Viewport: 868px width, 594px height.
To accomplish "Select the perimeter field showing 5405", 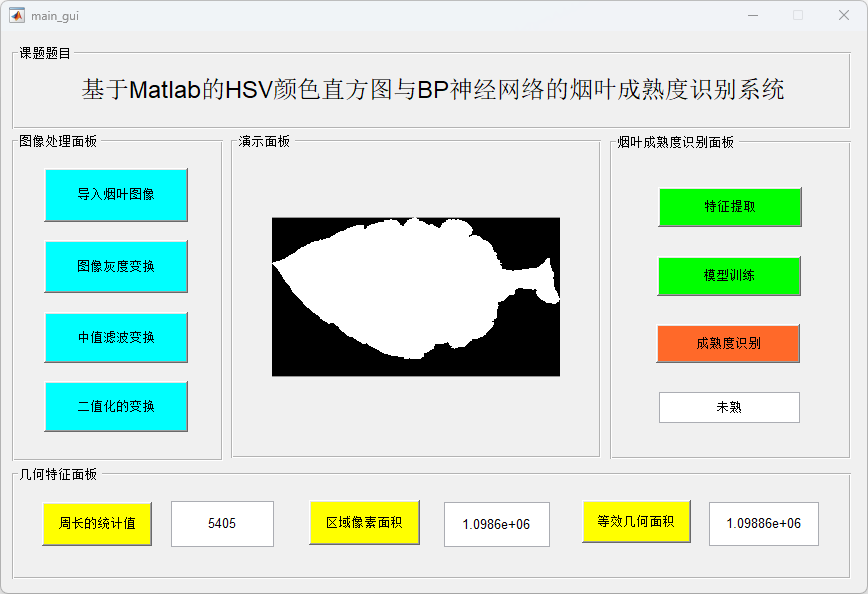I will click(222, 524).
